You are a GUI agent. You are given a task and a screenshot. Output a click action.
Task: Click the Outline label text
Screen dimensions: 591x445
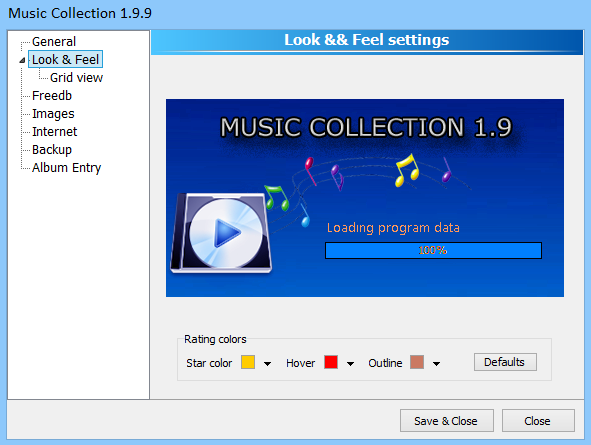click(385, 363)
